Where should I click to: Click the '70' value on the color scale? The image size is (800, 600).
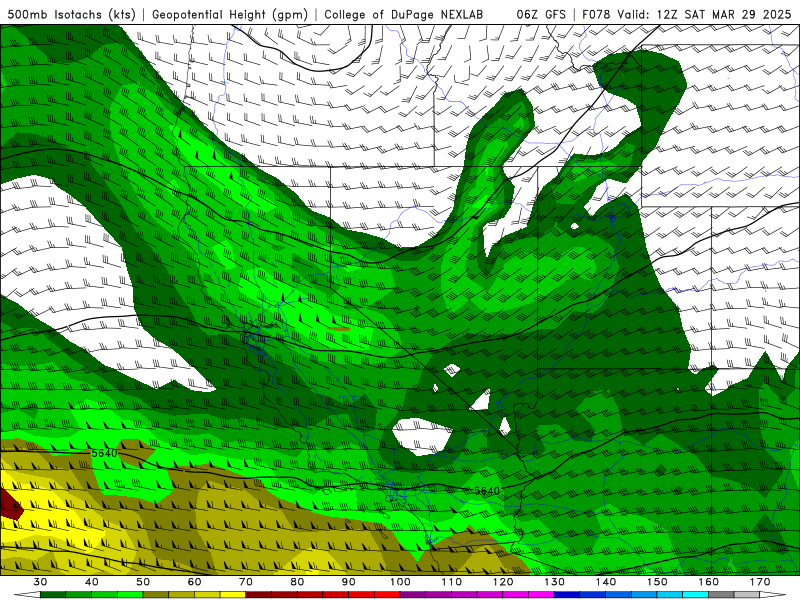[x=246, y=582]
